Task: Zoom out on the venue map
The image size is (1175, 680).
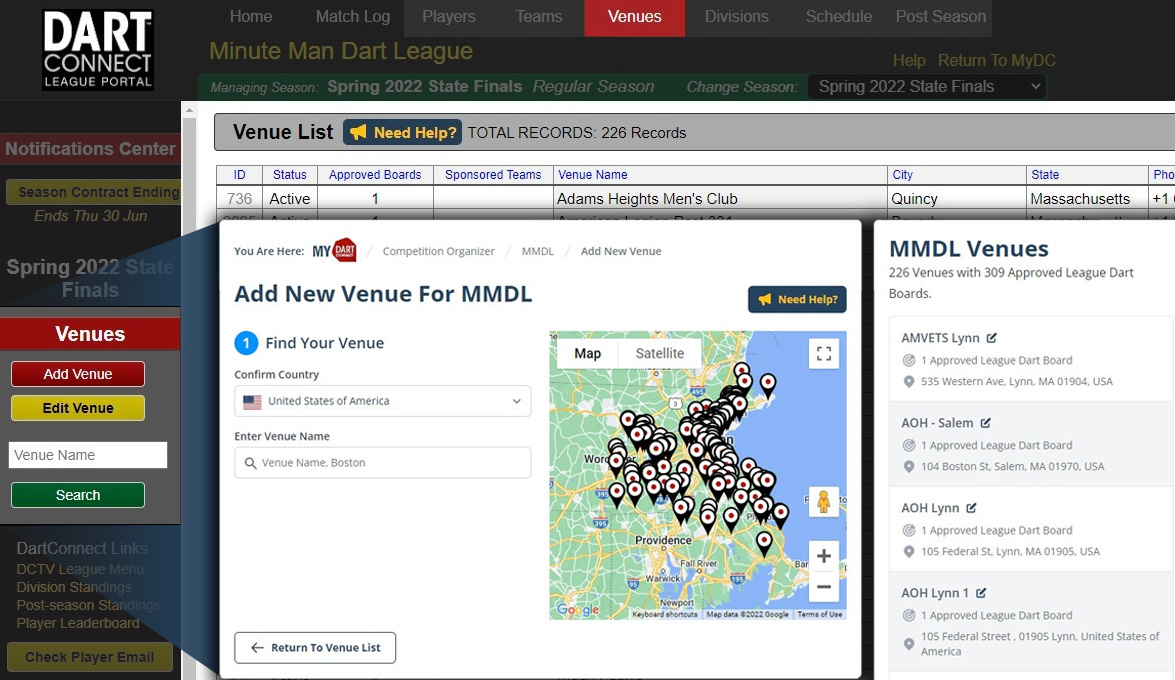Action: (824, 586)
